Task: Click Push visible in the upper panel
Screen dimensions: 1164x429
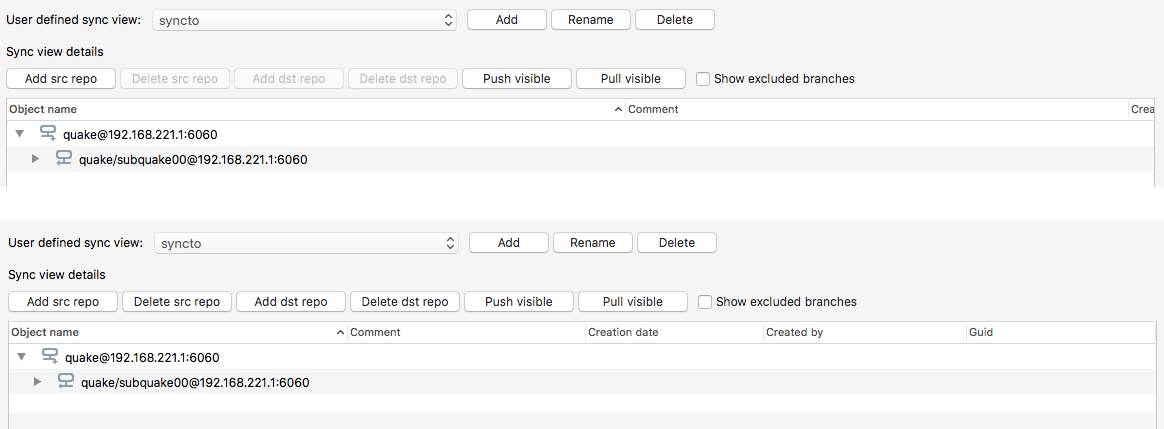Action: pos(516,79)
